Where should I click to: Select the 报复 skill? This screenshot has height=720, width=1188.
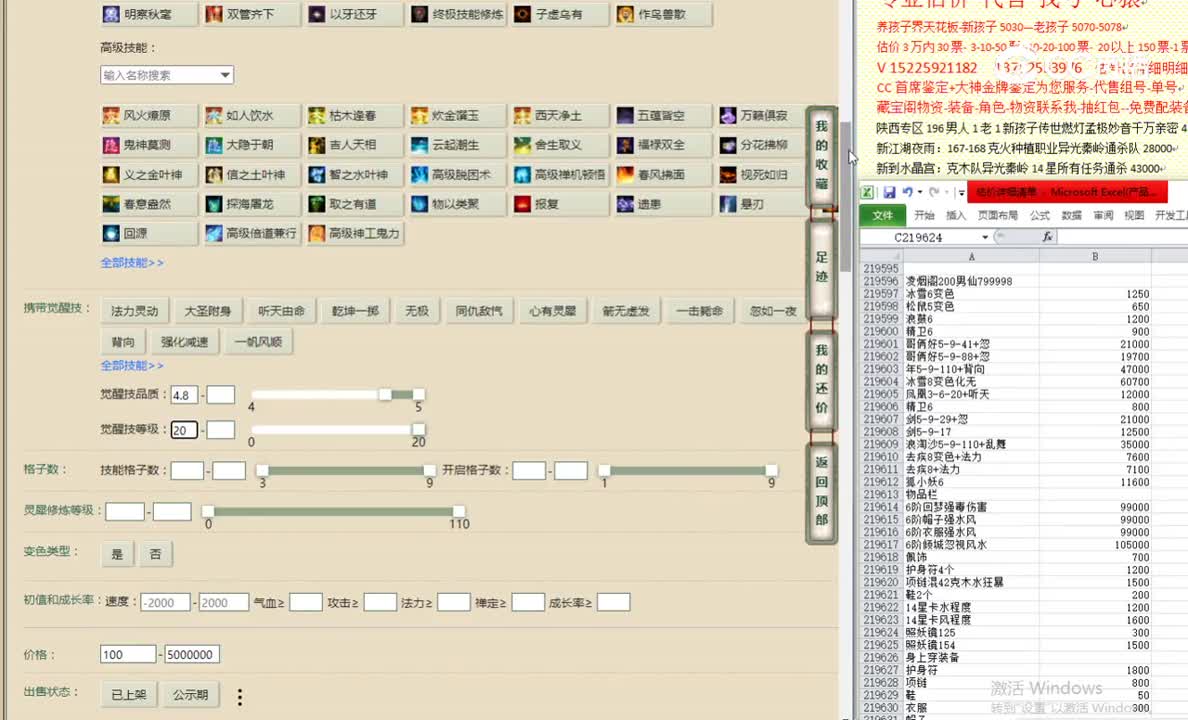coord(560,204)
